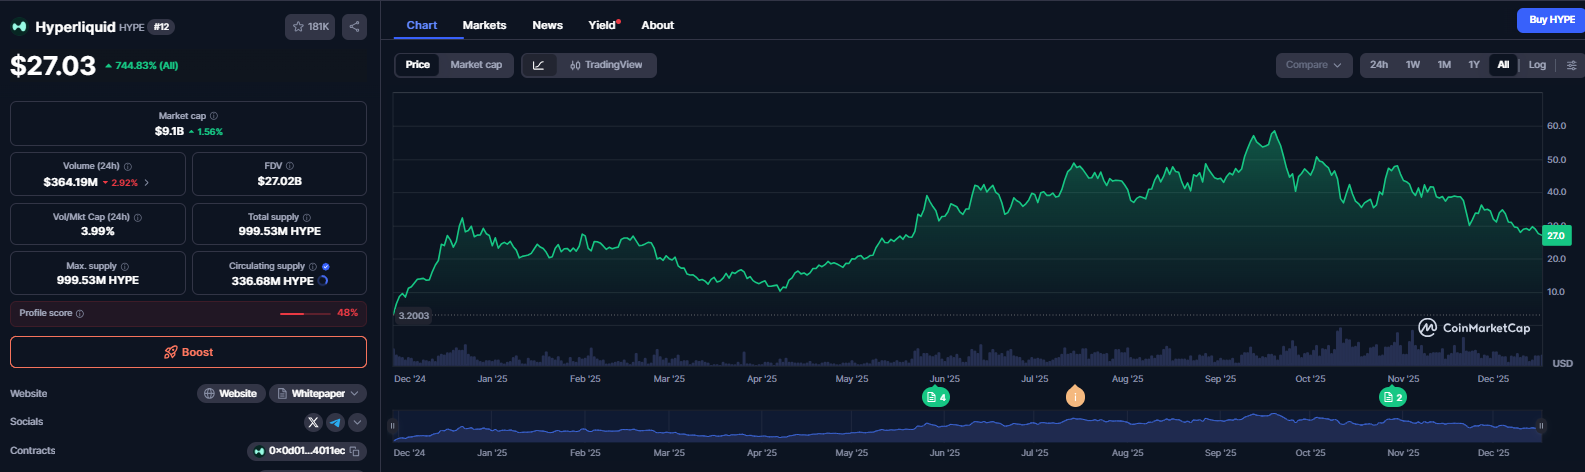The image size is (1585, 472).
Task: Open the Telegram social link
Action: [335, 423]
